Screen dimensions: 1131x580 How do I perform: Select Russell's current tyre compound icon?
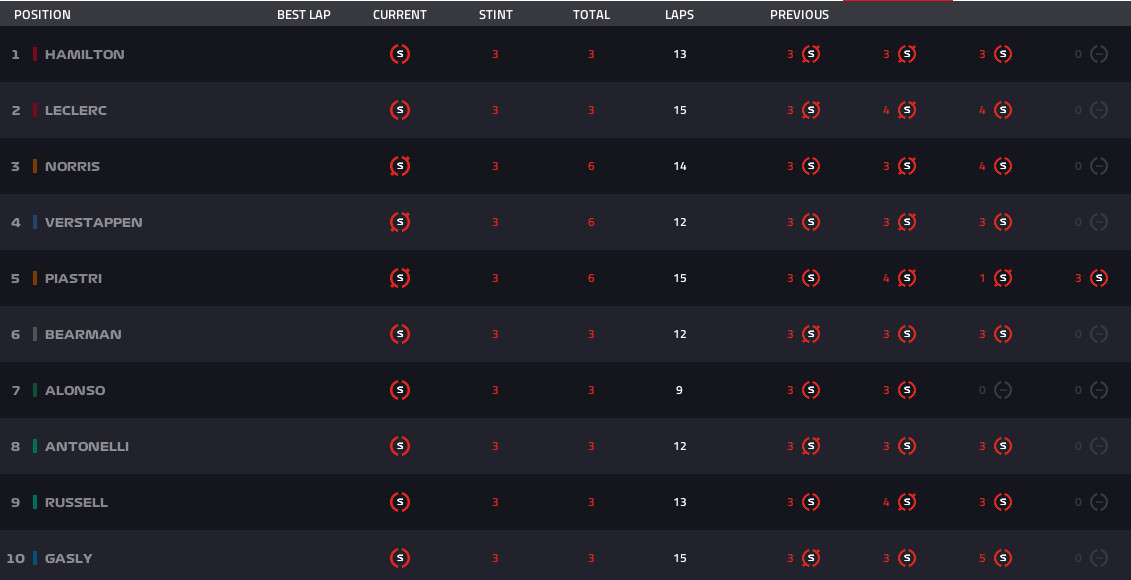tap(400, 502)
